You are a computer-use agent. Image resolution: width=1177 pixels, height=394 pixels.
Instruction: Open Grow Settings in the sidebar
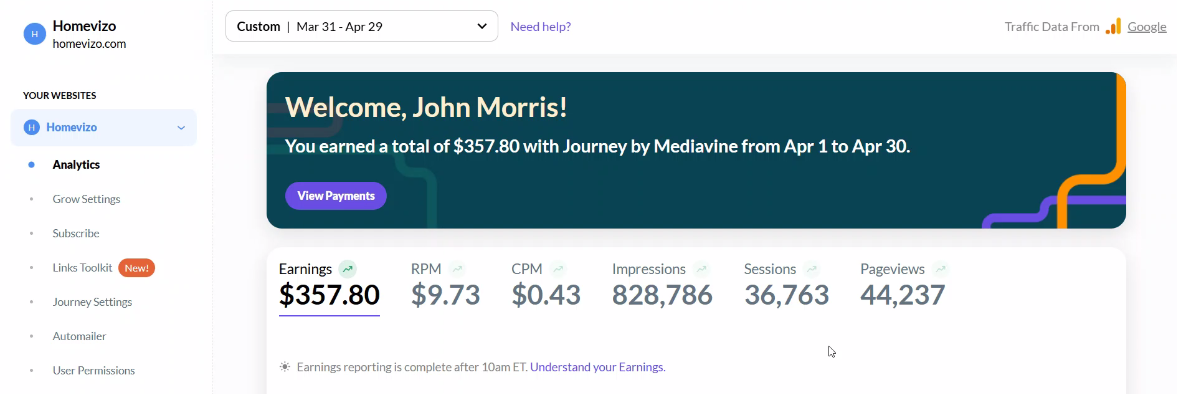click(x=86, y=199)
